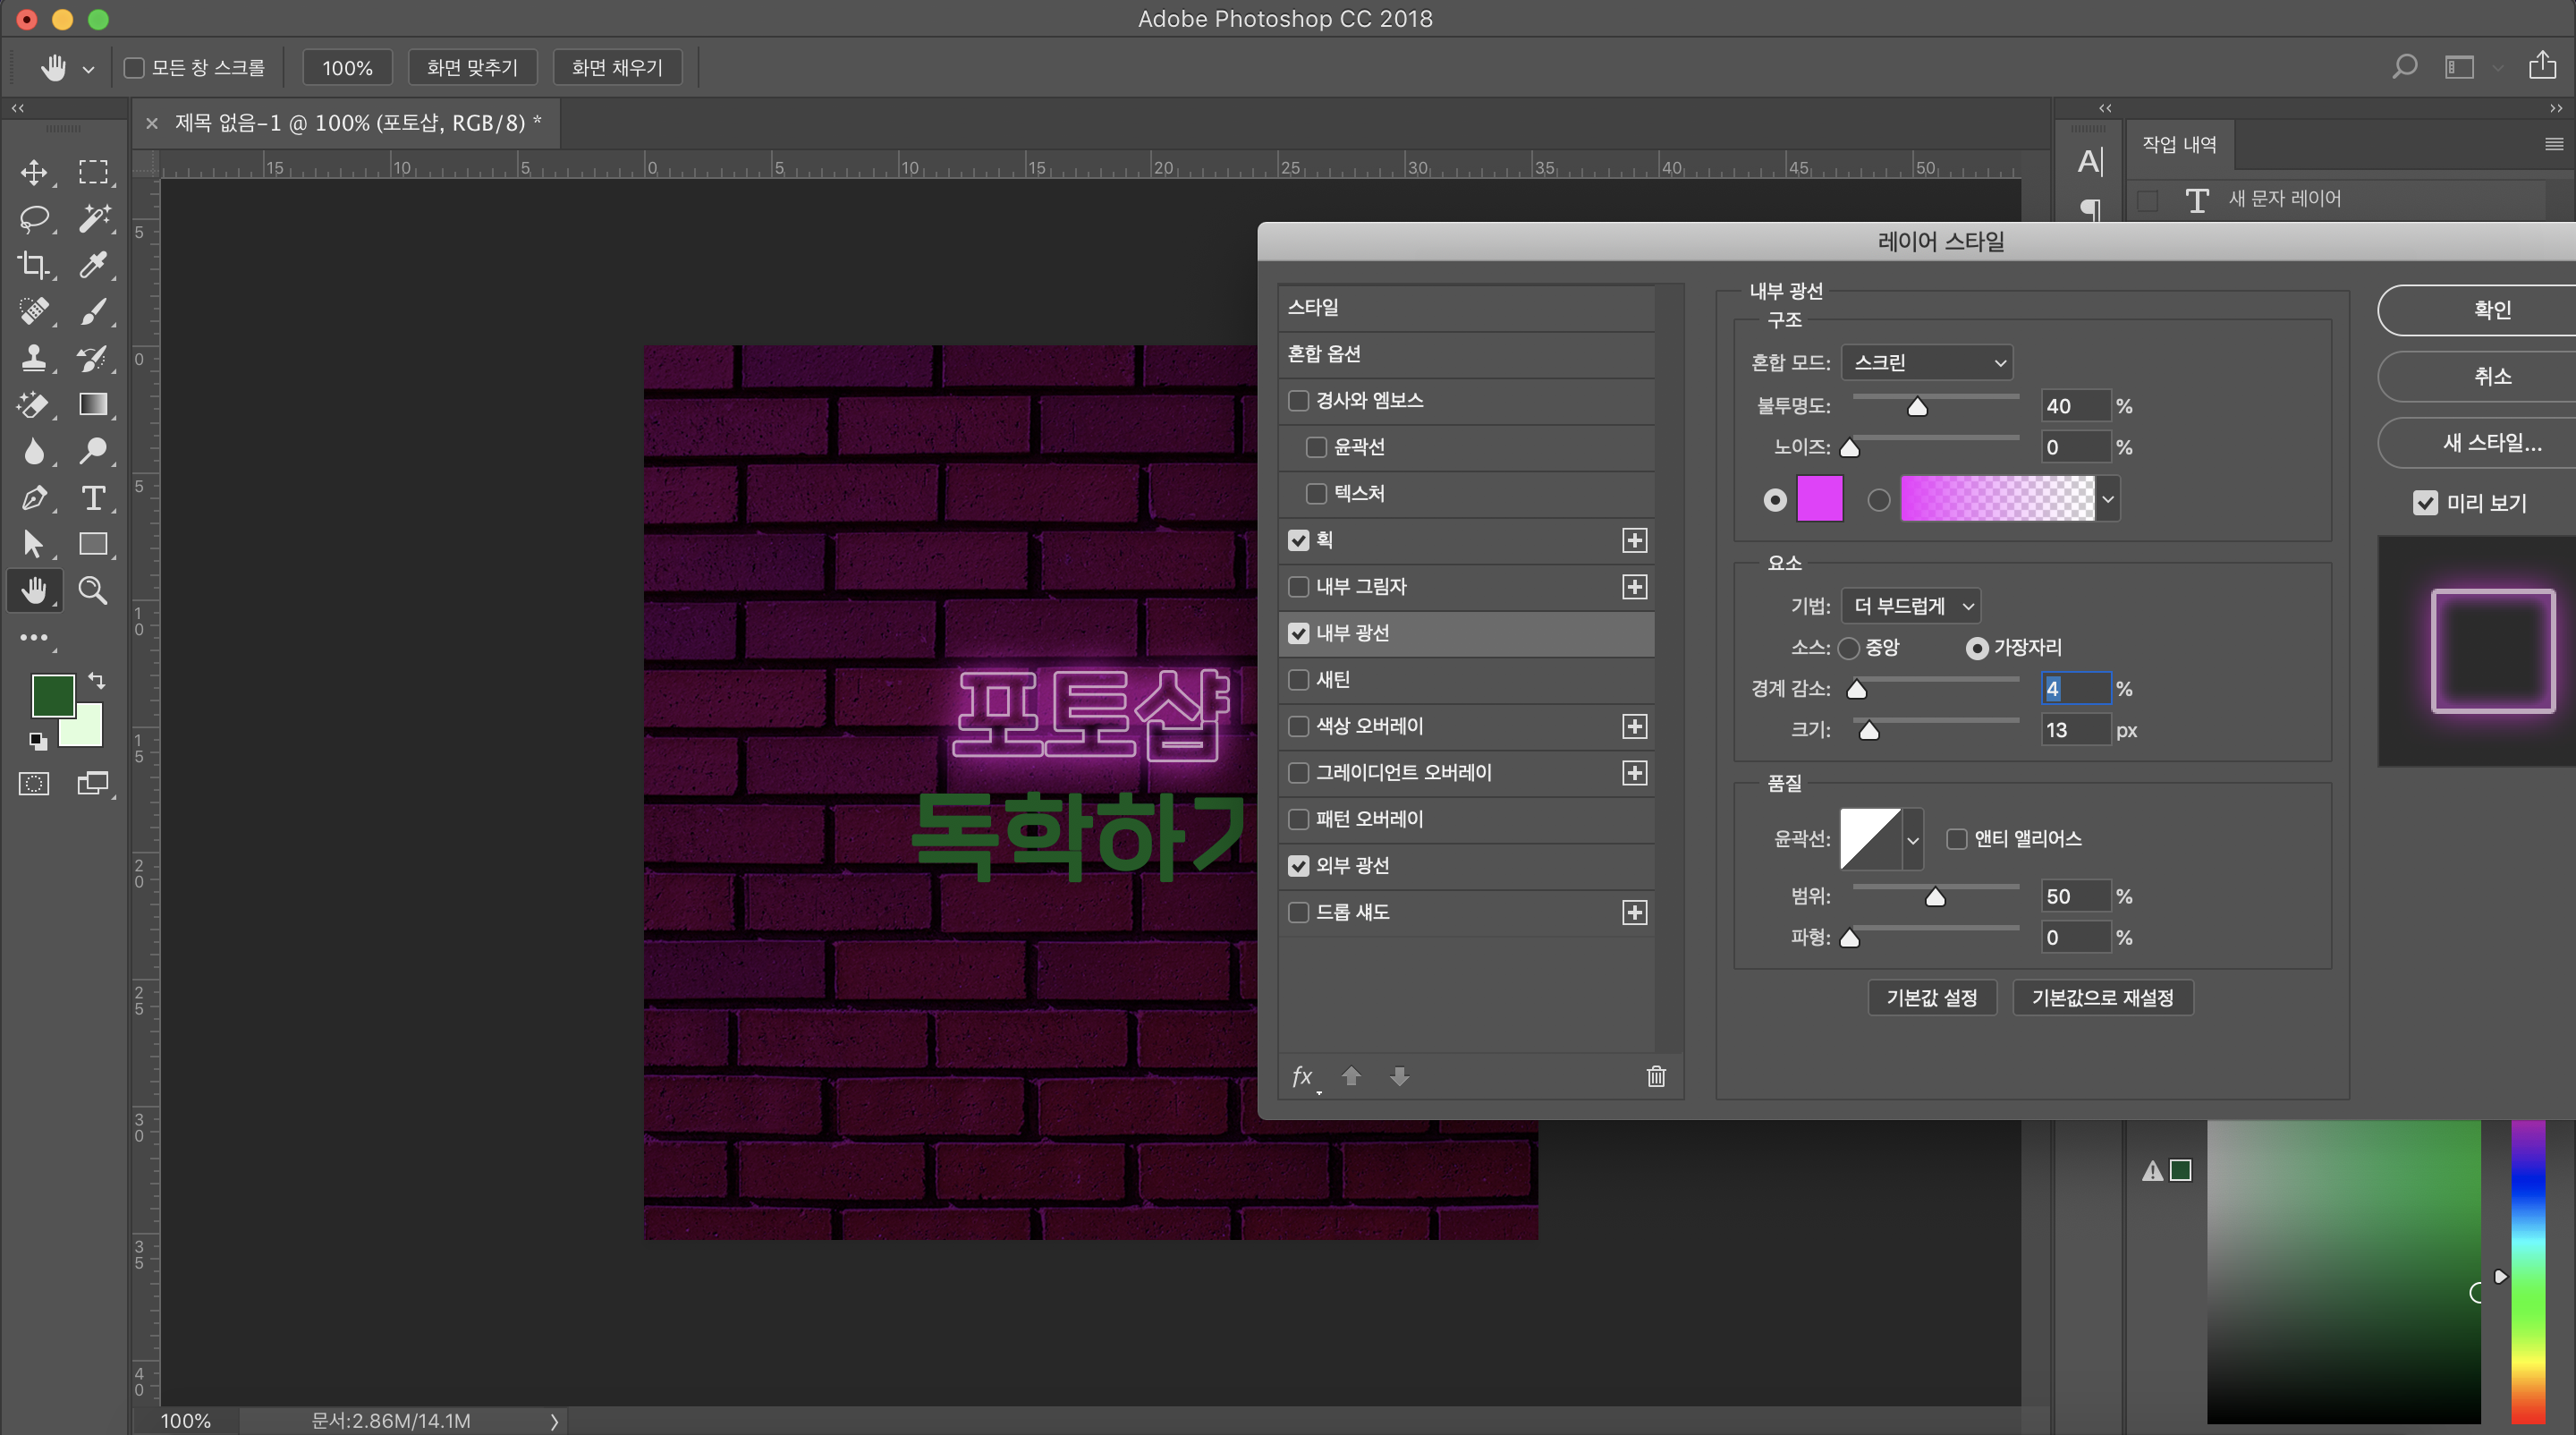Select the Lasso tool
2576x1435 pixels.
click(x=34, y=218)
